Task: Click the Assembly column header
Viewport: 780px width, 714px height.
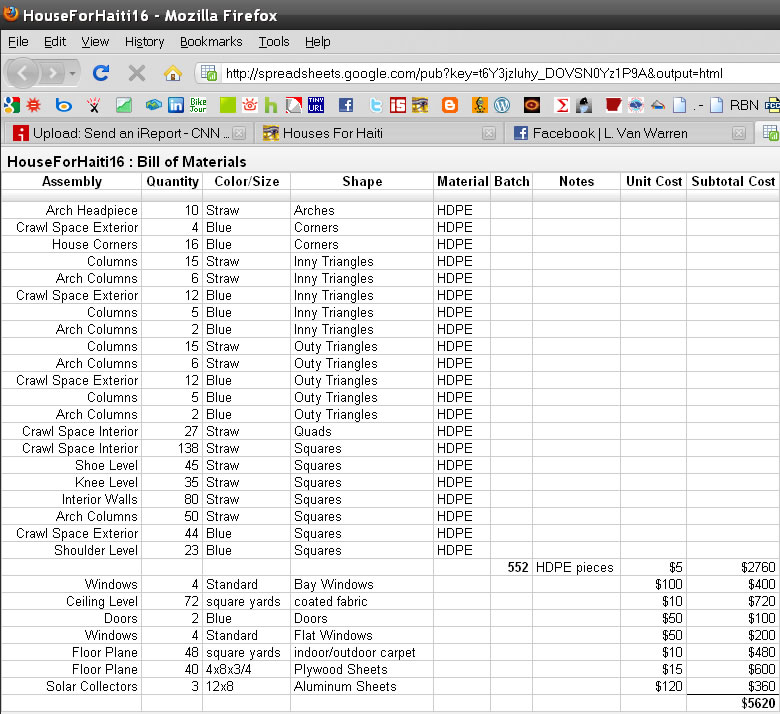Action: coord(72,181)
